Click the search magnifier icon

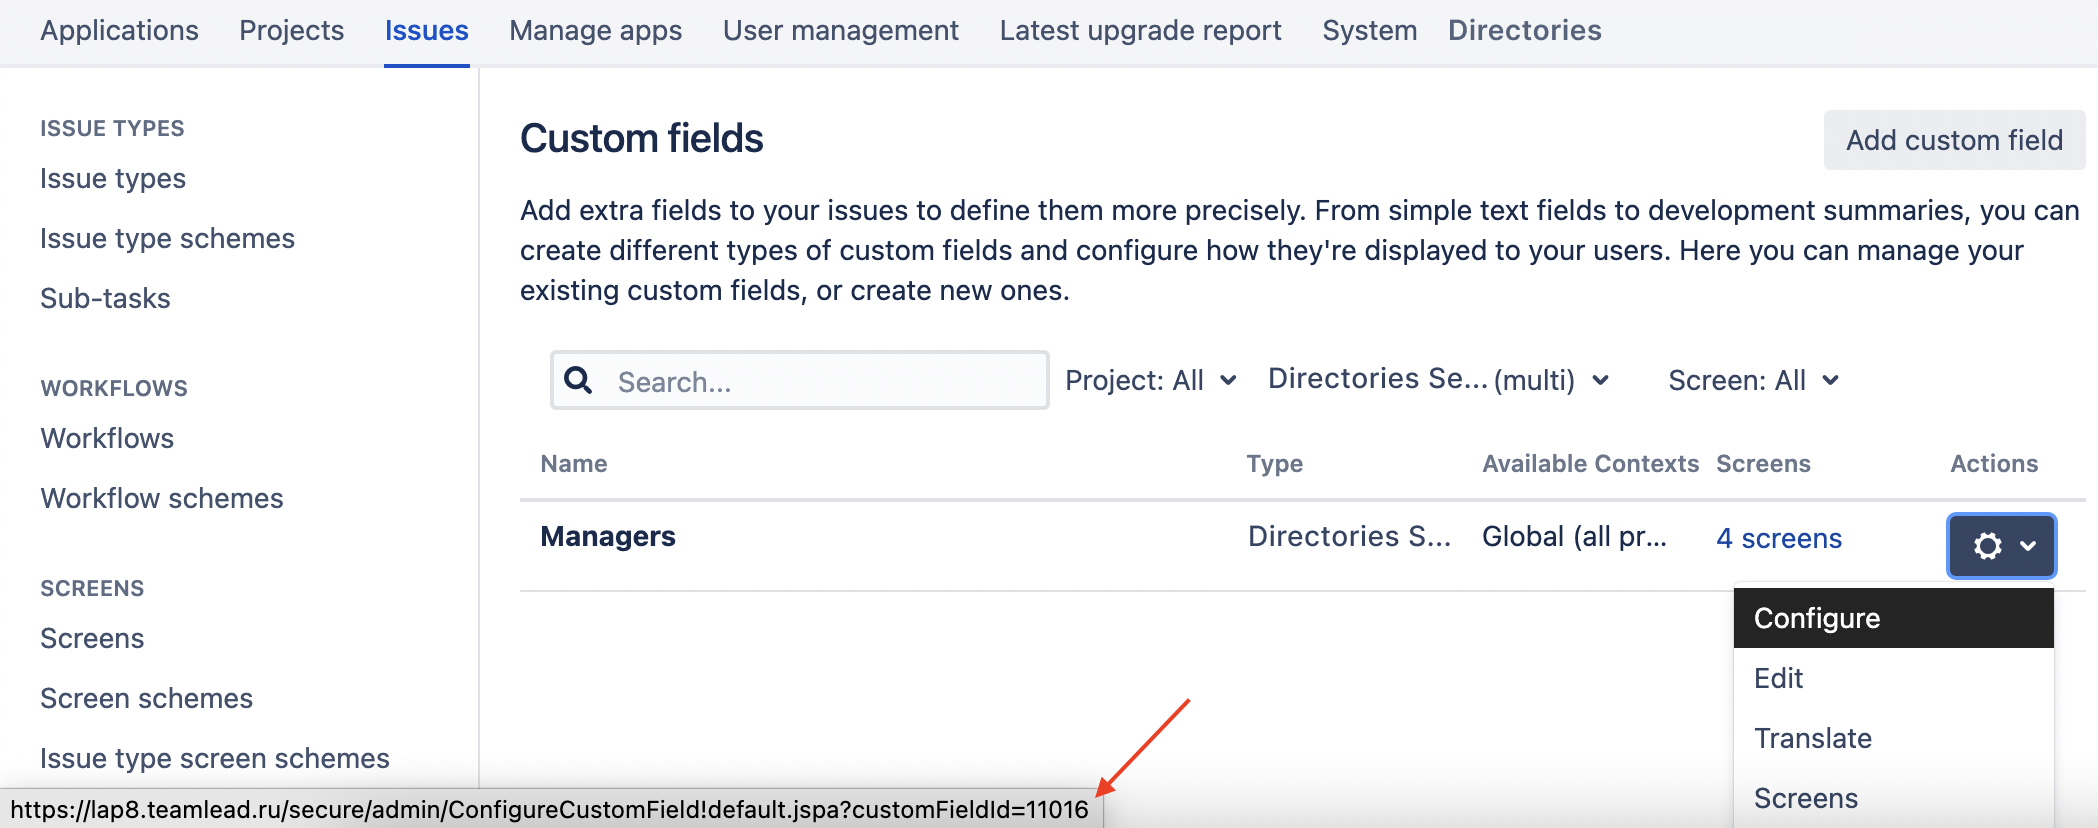point(579,380)
